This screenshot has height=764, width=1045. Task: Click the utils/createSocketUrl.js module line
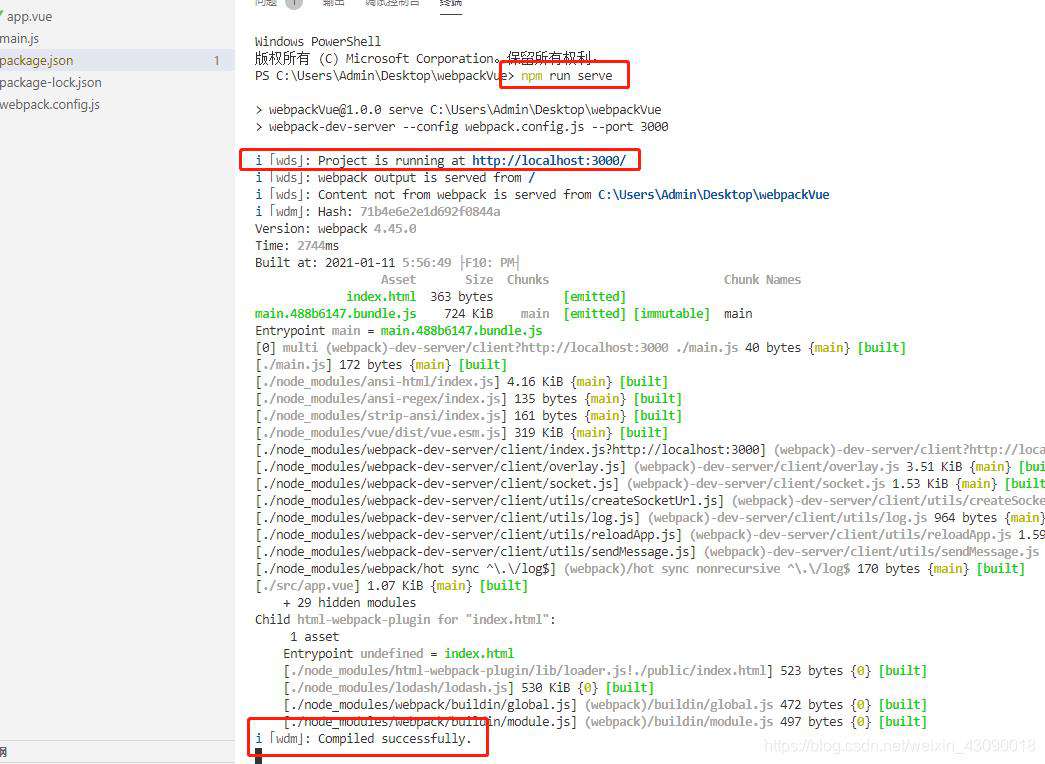650,501
